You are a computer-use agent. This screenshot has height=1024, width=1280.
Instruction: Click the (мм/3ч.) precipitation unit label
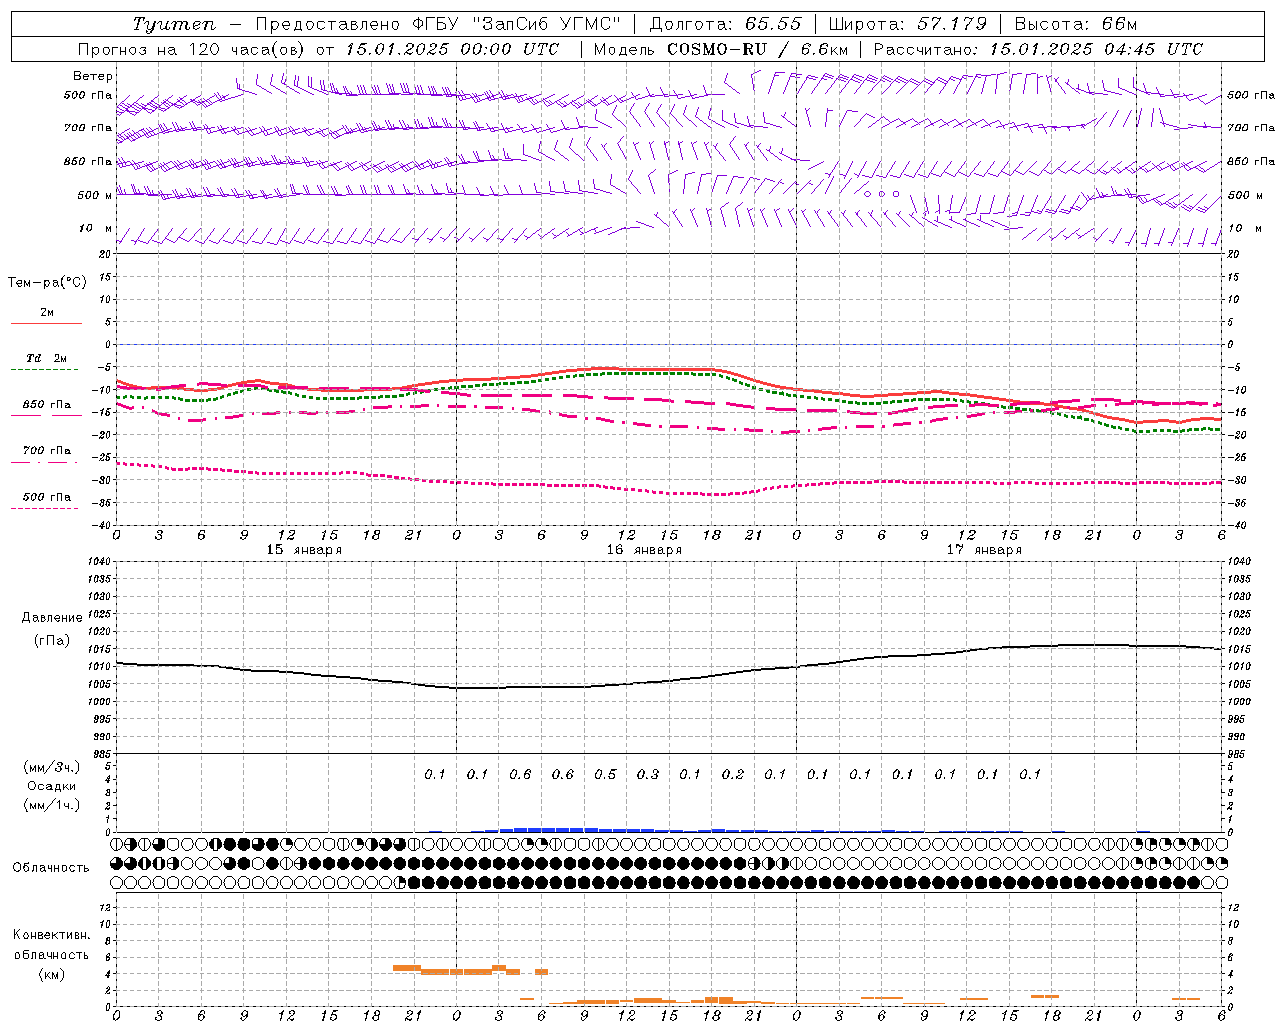[51, 767]
